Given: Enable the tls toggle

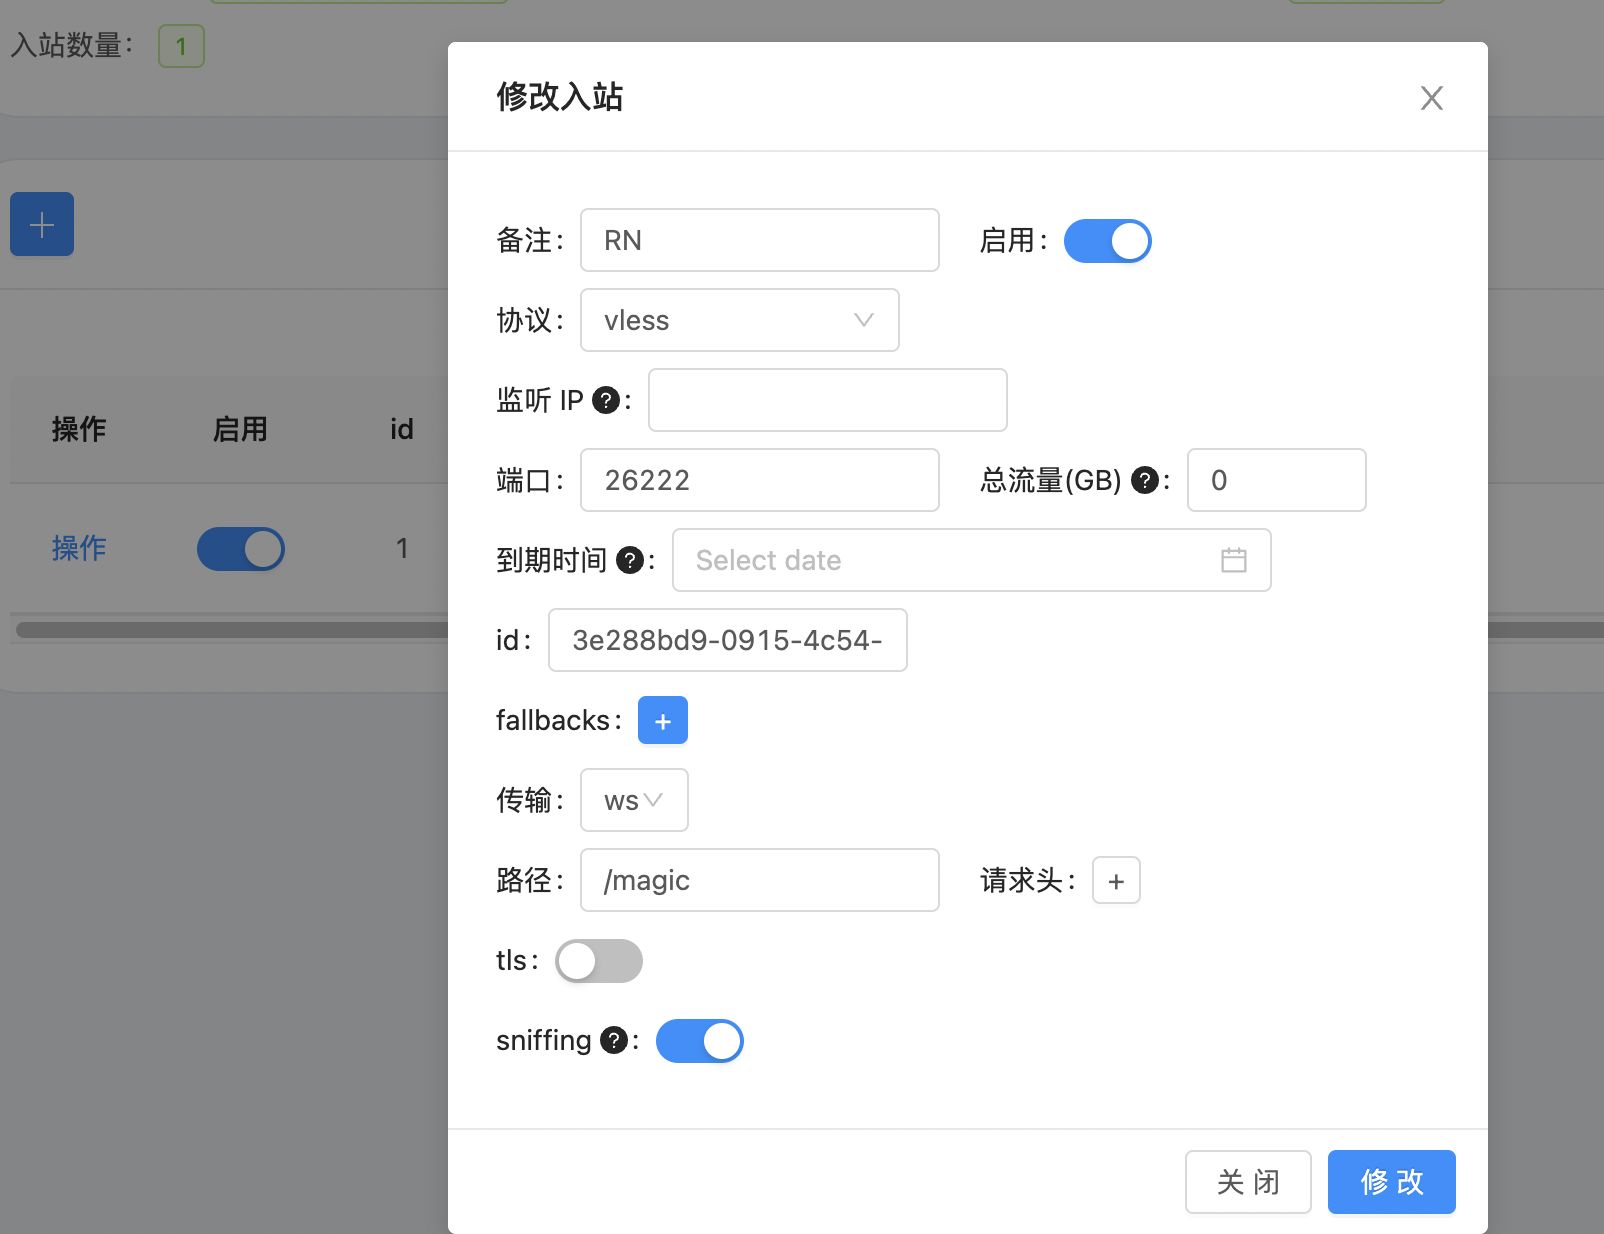Looking at the screenshot, I should click(x=599, y=961).
